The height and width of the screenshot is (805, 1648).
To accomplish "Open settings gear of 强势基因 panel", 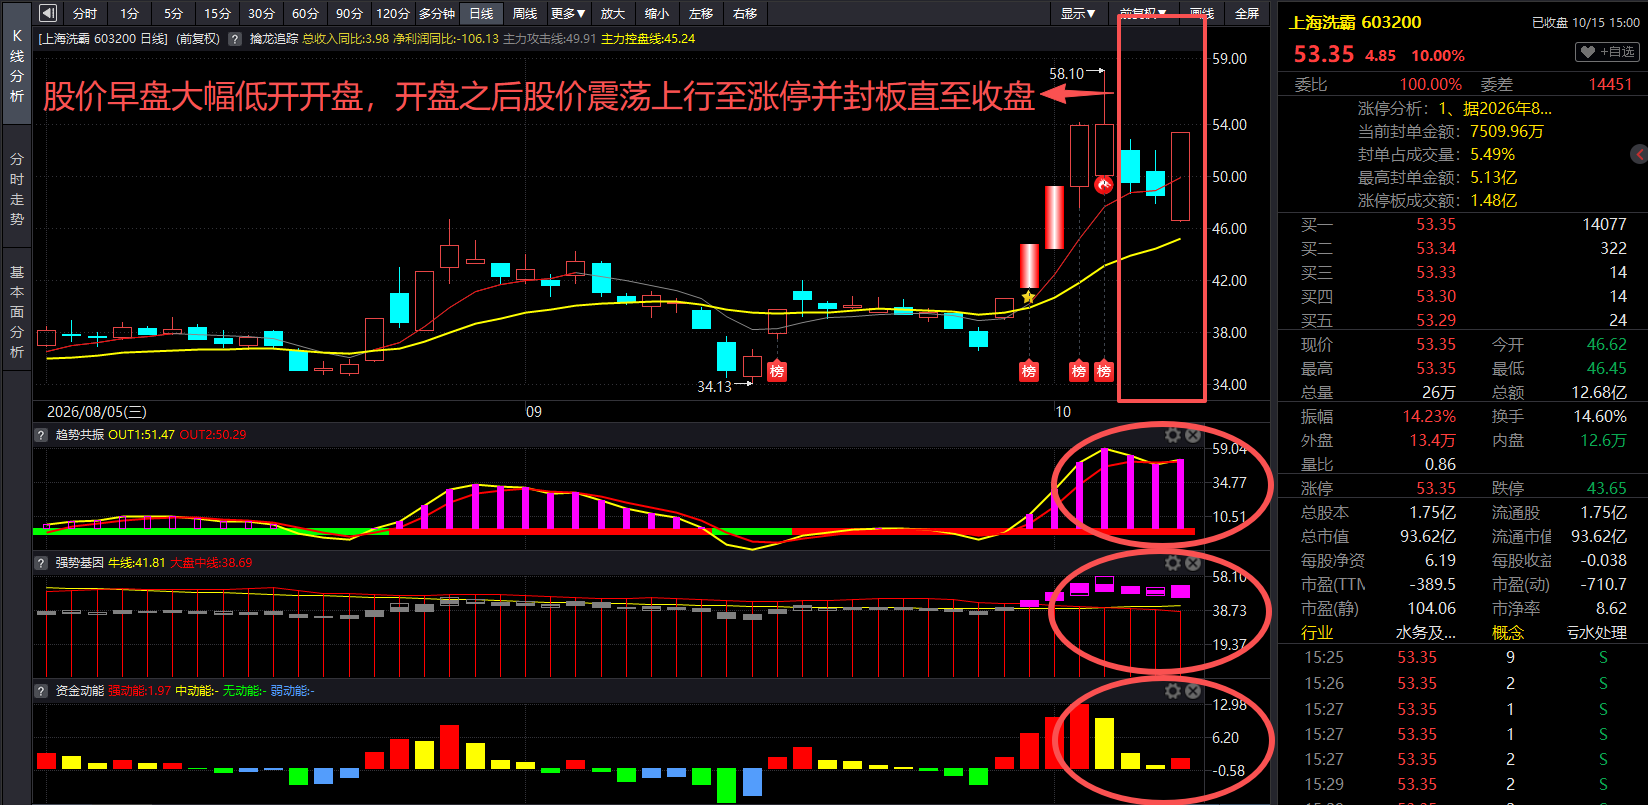I will [1173, 563].
